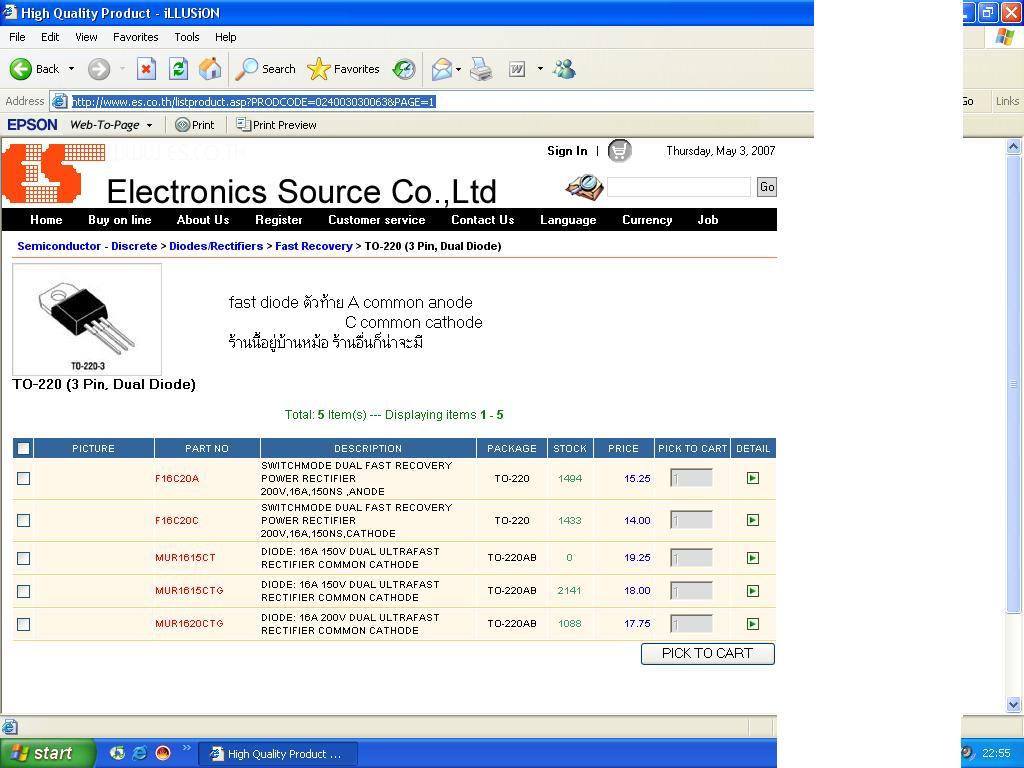Click quantity field for MUR1620CTG
The width and height of the screenshot is (1024, 768).
[691, 624]
